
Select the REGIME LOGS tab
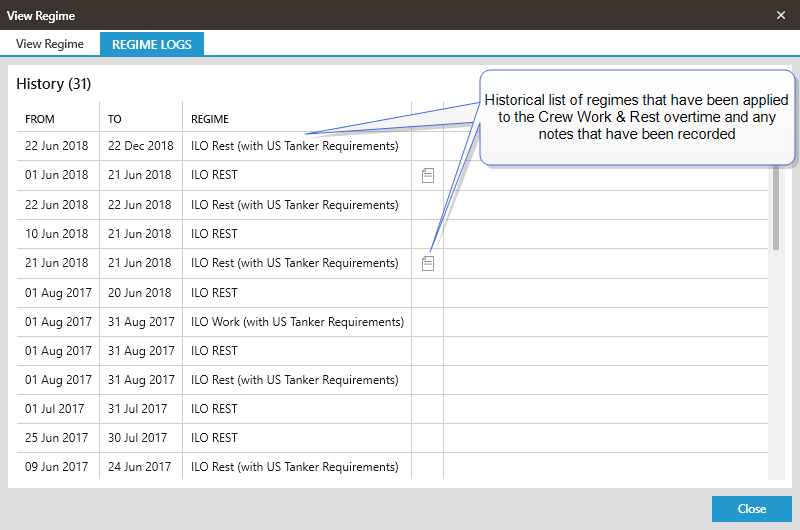[x=152, y=44]
